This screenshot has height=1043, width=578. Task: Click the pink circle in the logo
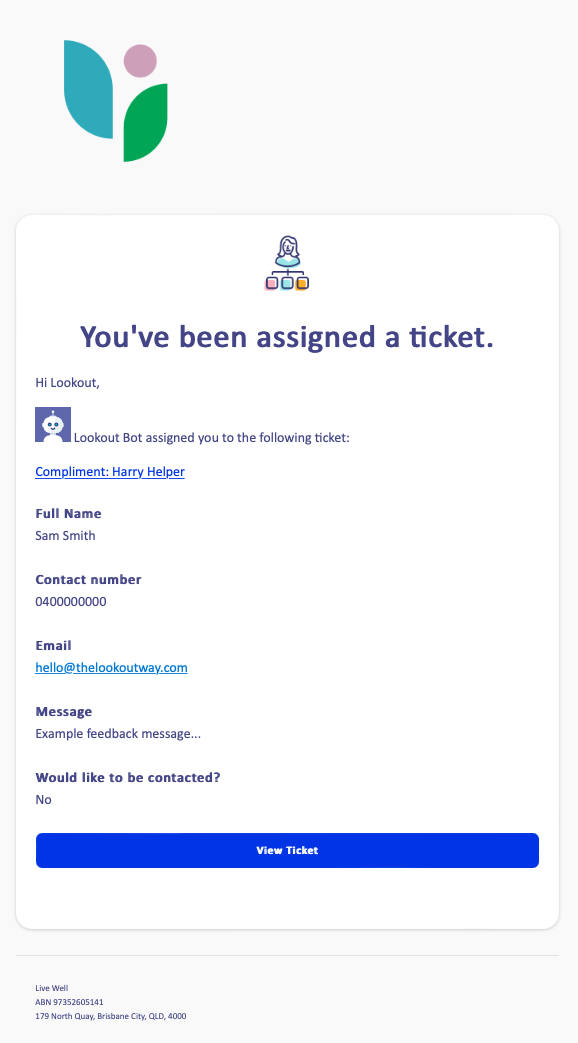pos(140,61)
